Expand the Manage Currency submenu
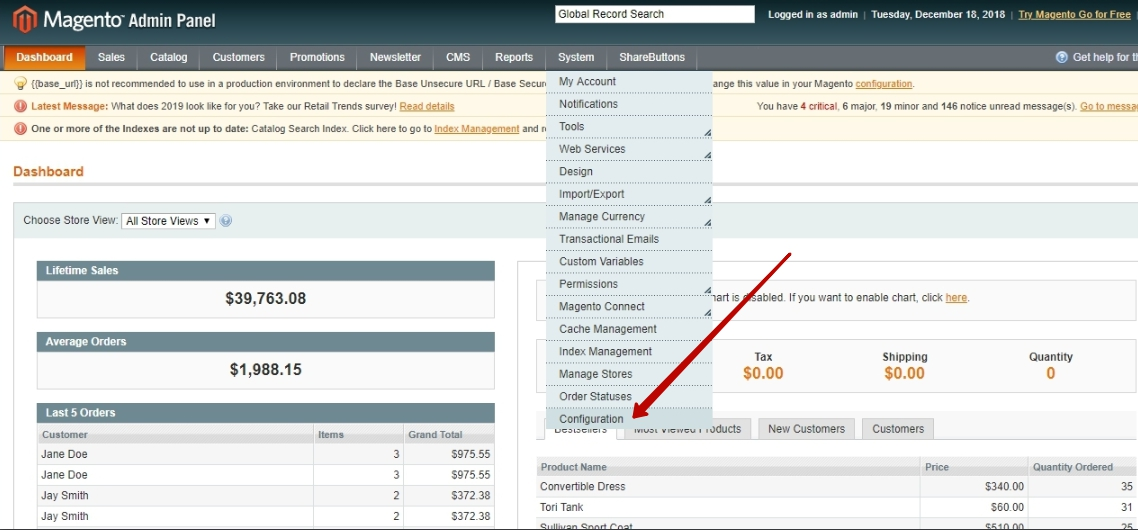Image resolution: width=1138 pixels, height=530 pixels. pos(629,216)
